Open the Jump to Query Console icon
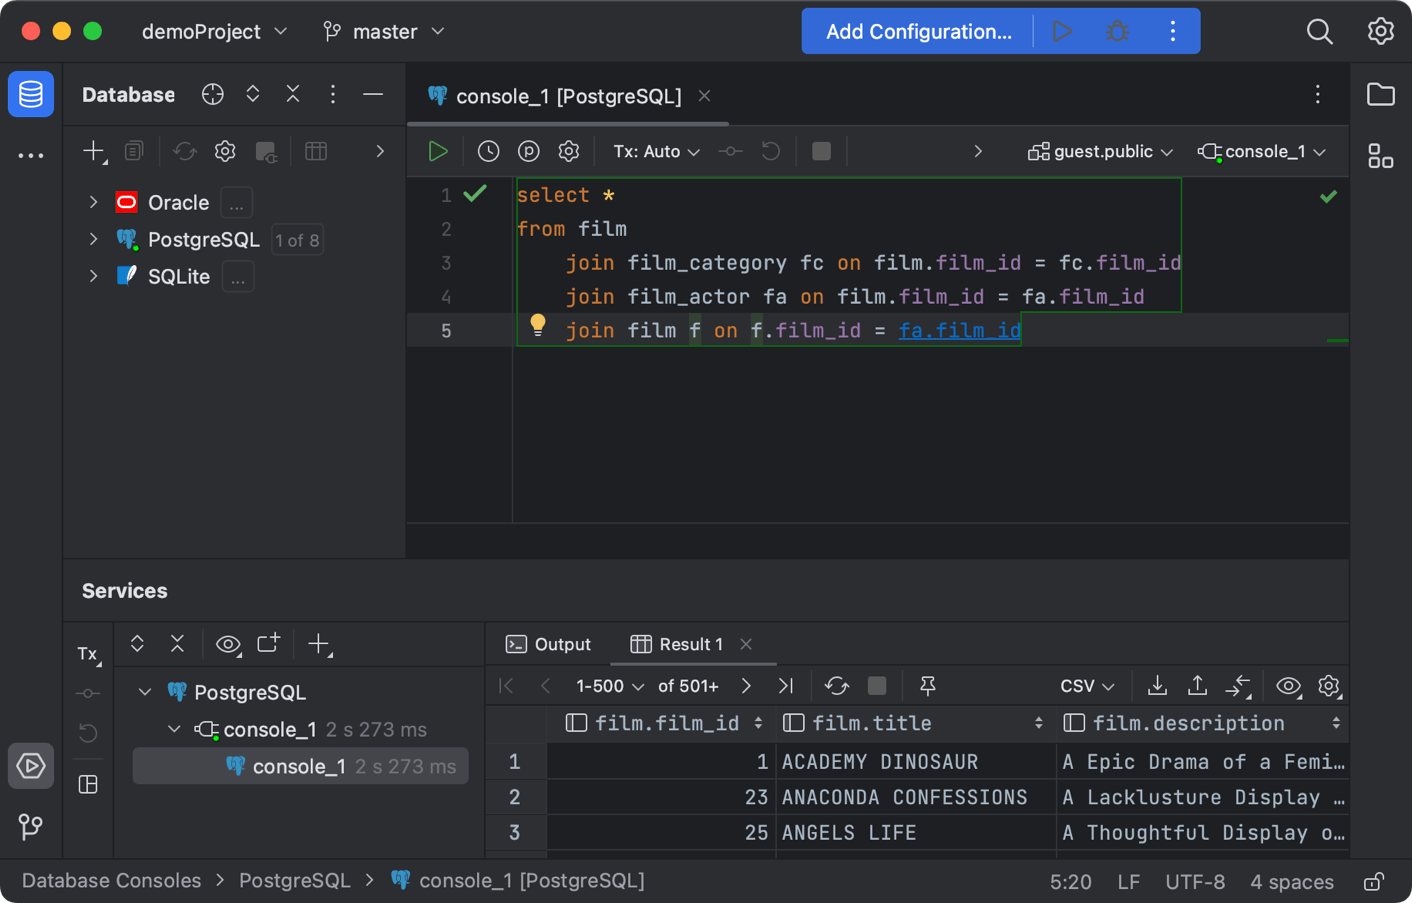Viewport: 1412px width, 903px height. (x=1238, y=687)
